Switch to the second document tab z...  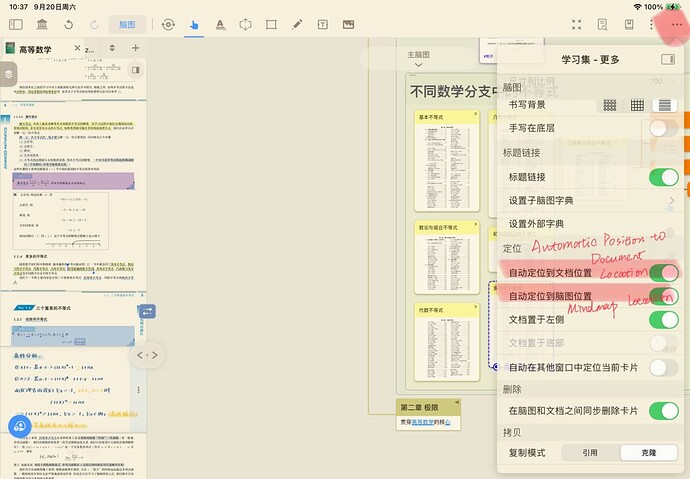pos(90,49)
